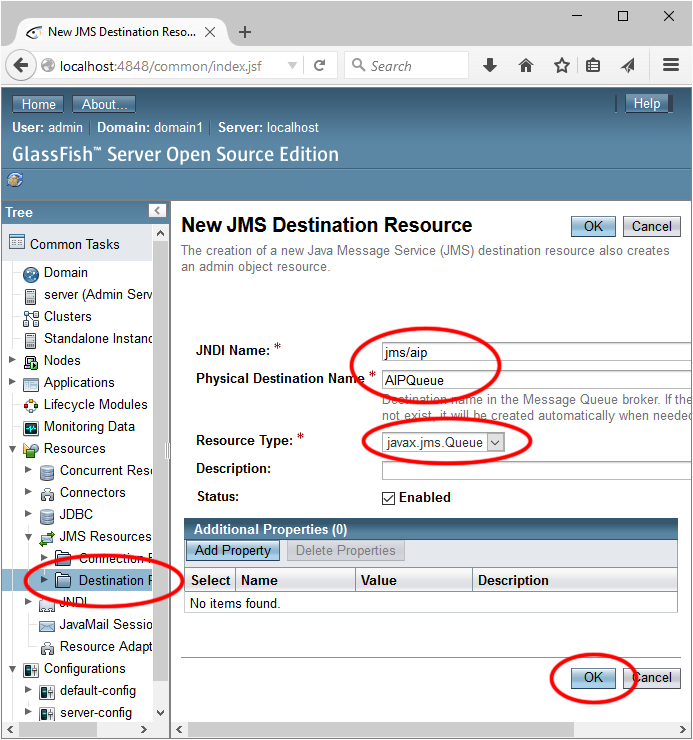Screen dimensions: 693x740
Task: Click the tree scrollbar up arrow
Action: click(161, 234)
